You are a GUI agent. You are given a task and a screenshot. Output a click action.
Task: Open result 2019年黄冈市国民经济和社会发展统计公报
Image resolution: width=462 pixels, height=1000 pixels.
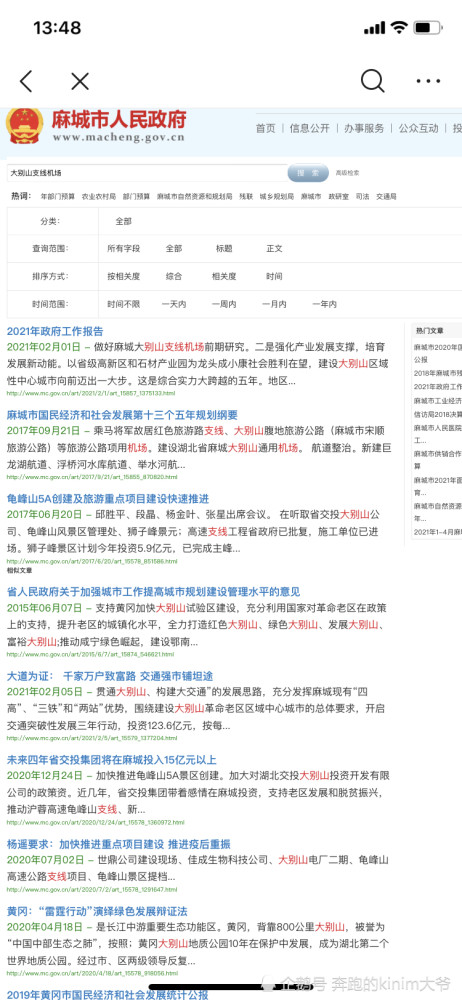click(x=107, y=994)
